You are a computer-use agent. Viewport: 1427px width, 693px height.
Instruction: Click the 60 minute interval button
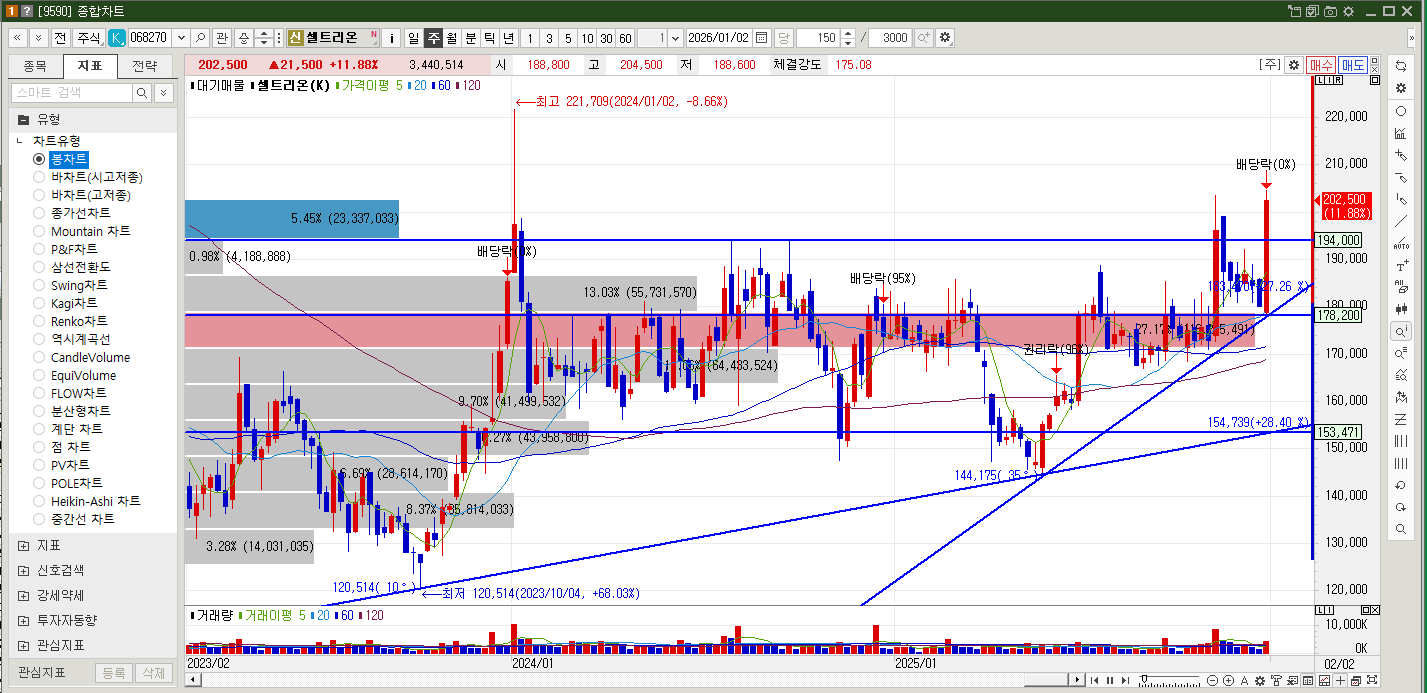(x=625, y=37)
